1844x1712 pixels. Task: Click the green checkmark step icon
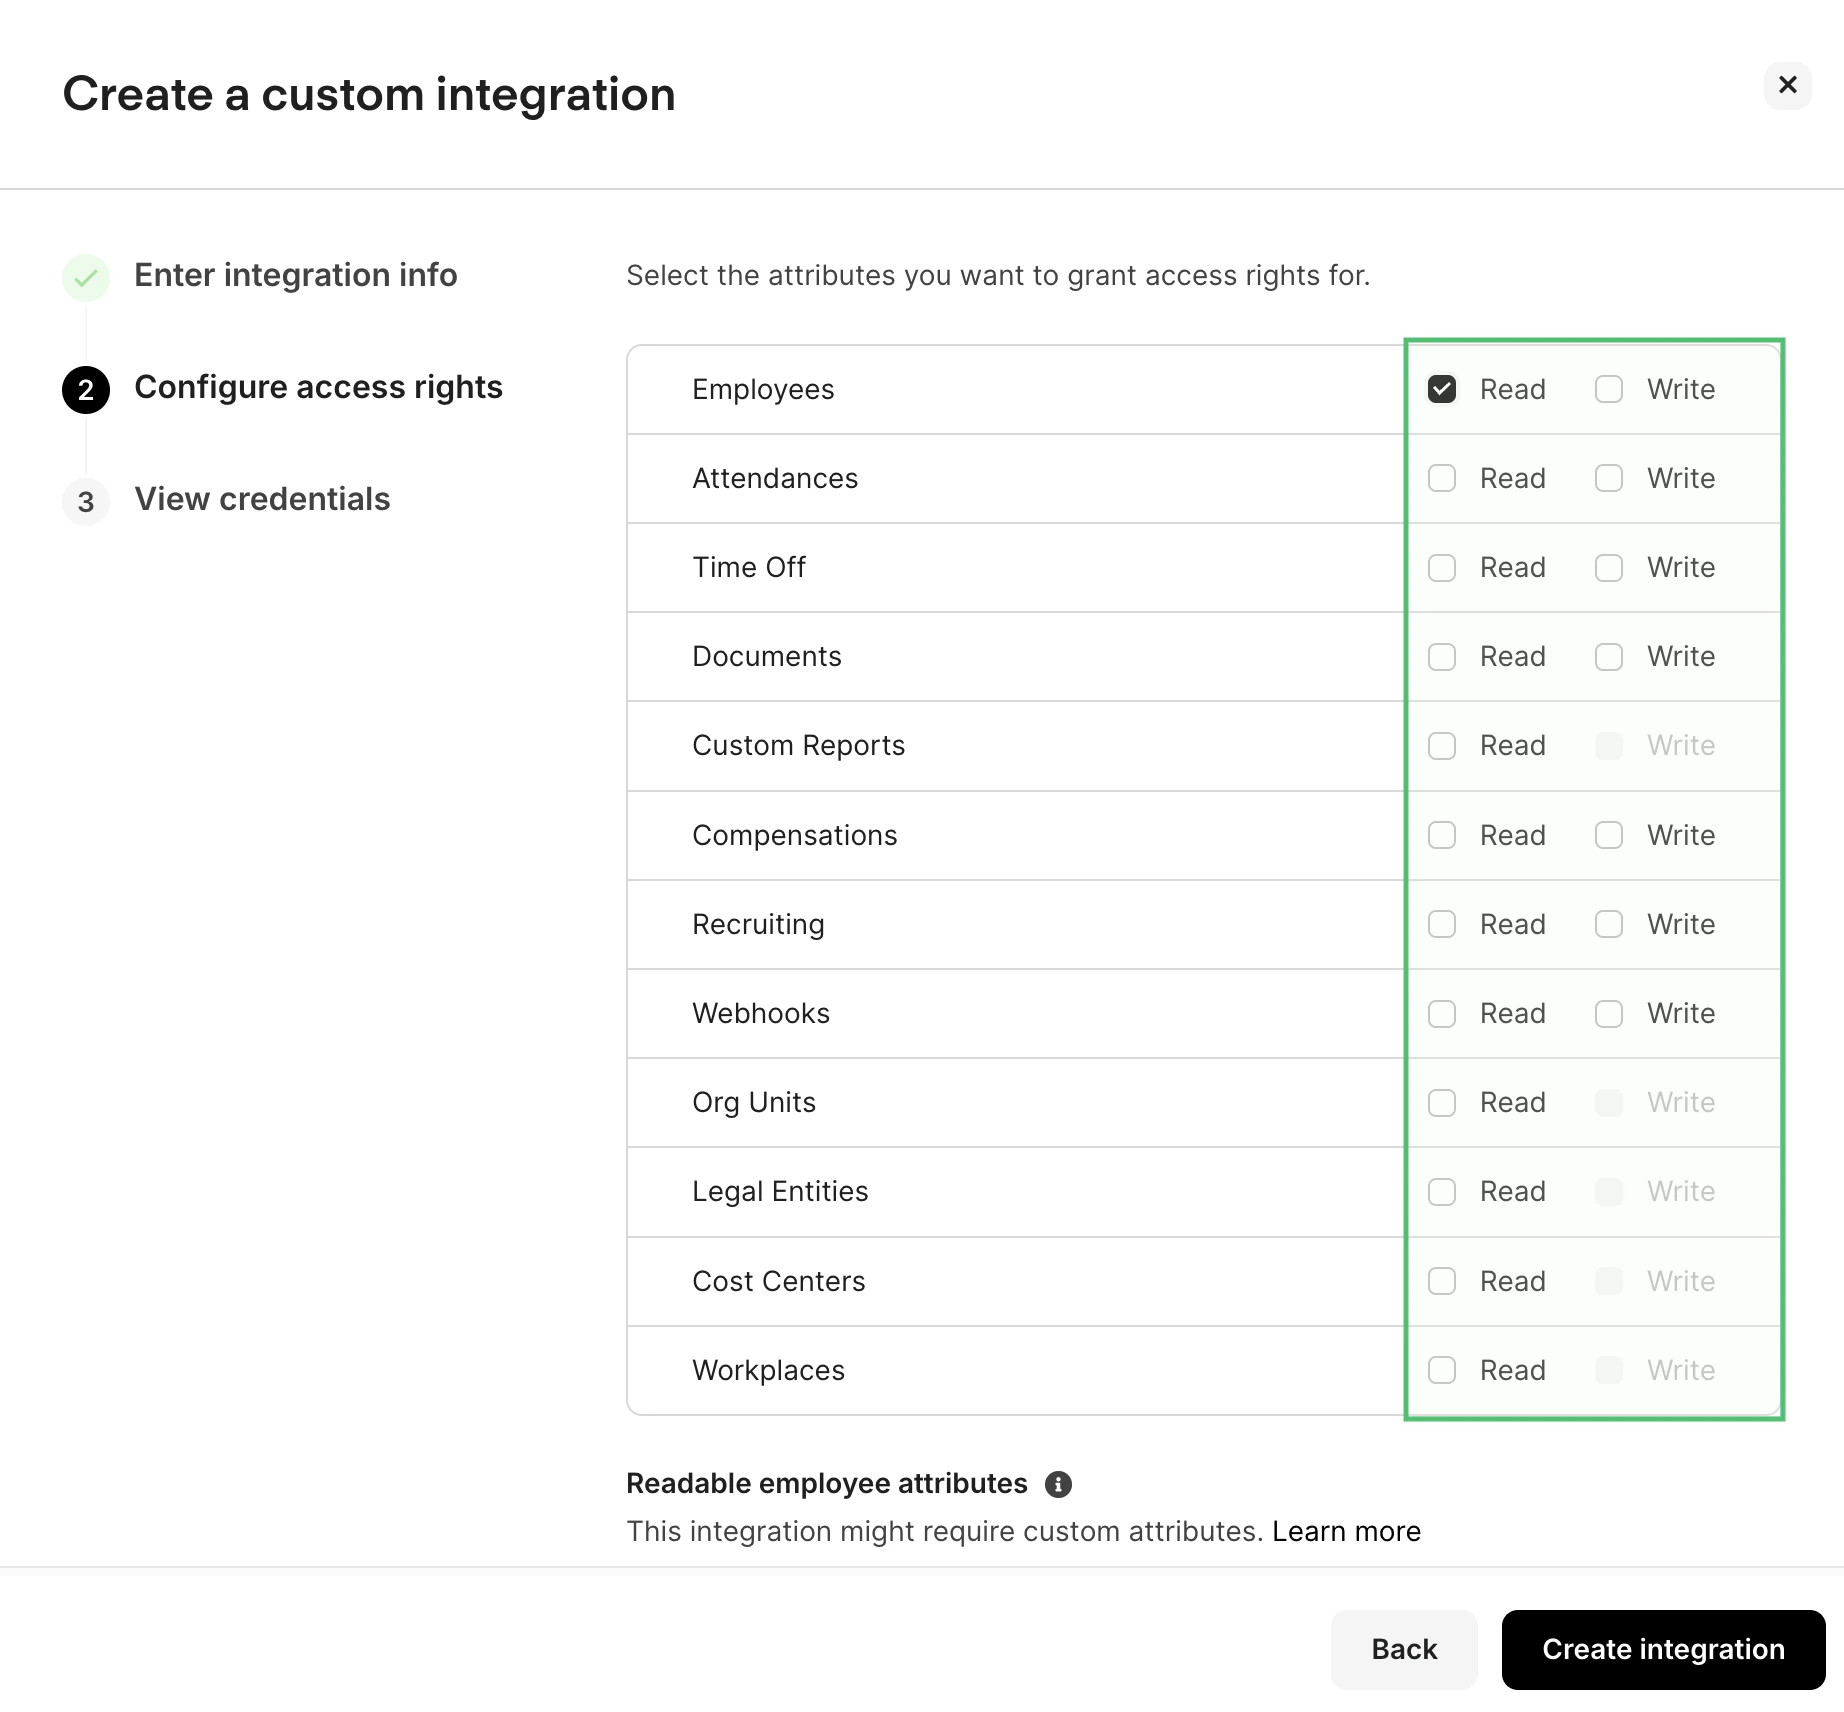(x=86, y=277)
